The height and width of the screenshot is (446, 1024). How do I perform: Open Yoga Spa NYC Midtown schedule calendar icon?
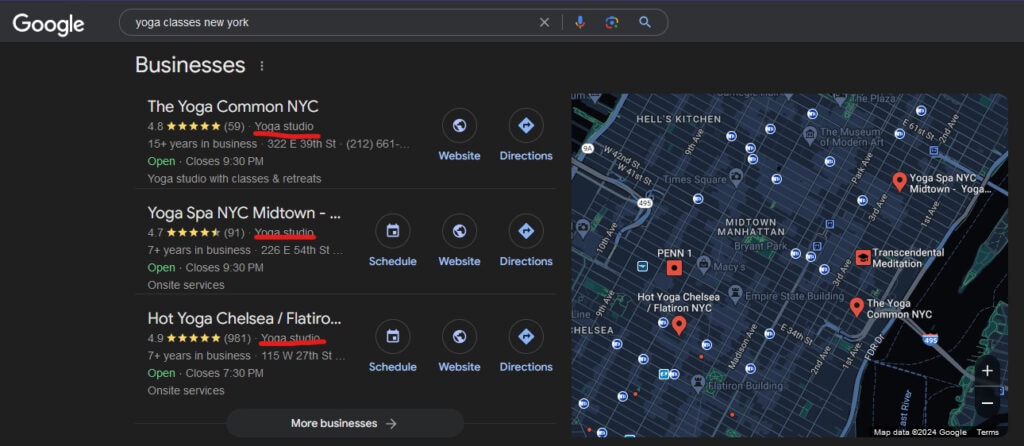(392, 231)
